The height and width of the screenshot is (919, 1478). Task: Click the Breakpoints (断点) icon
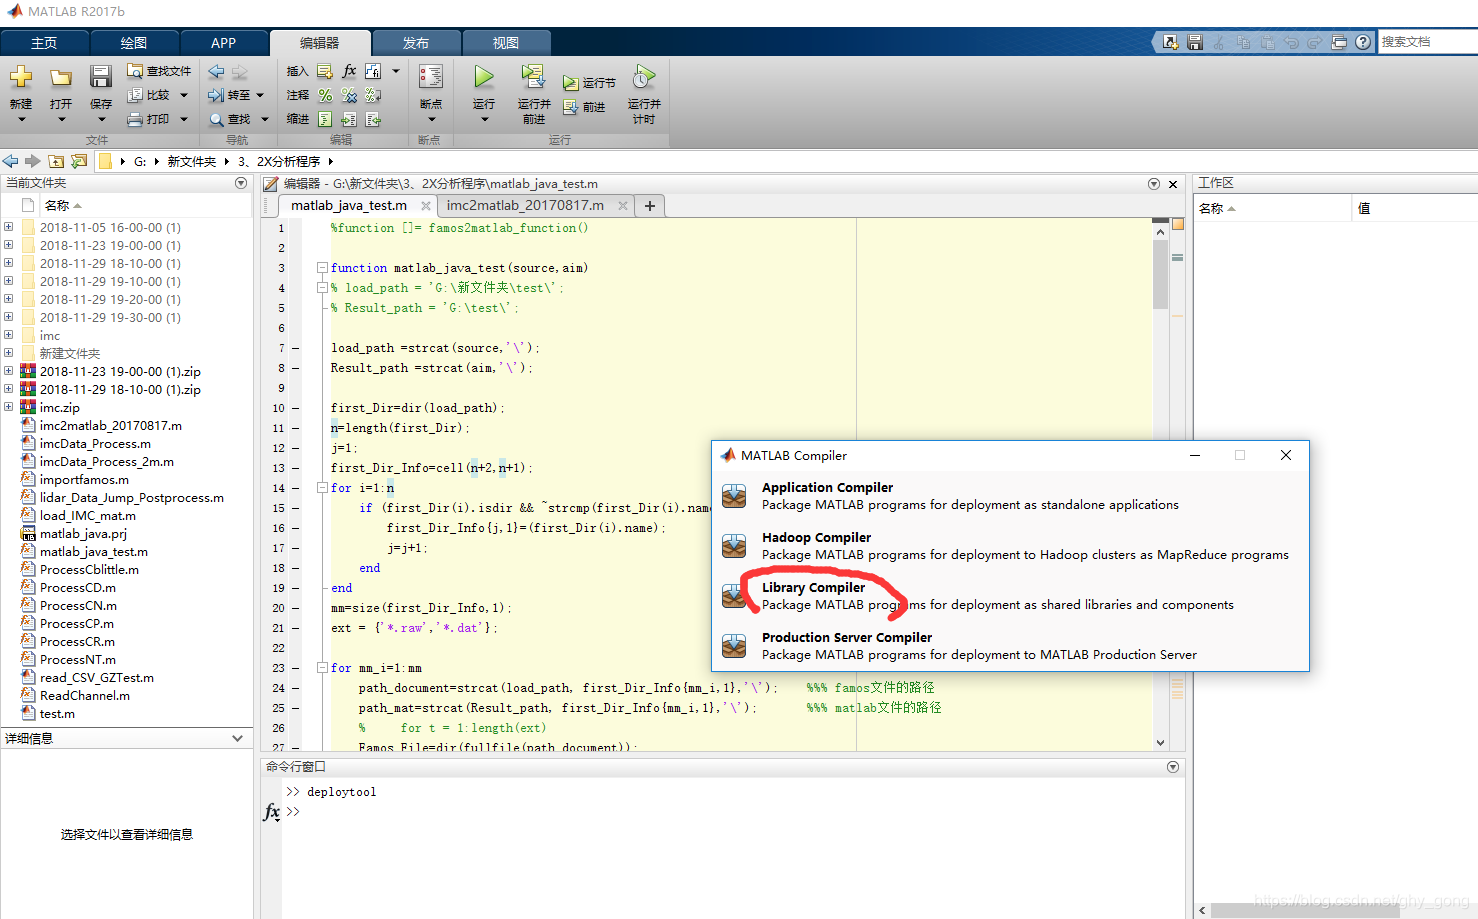point(431,77)
